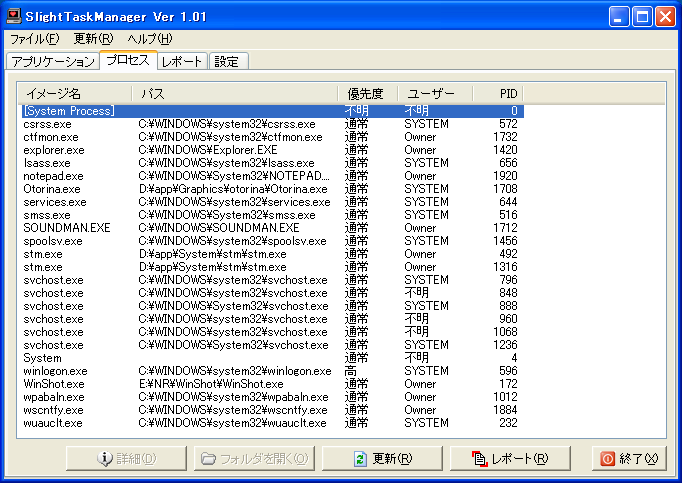Select the explorer.exe process
682x483 pixels.
click(273, 150)
